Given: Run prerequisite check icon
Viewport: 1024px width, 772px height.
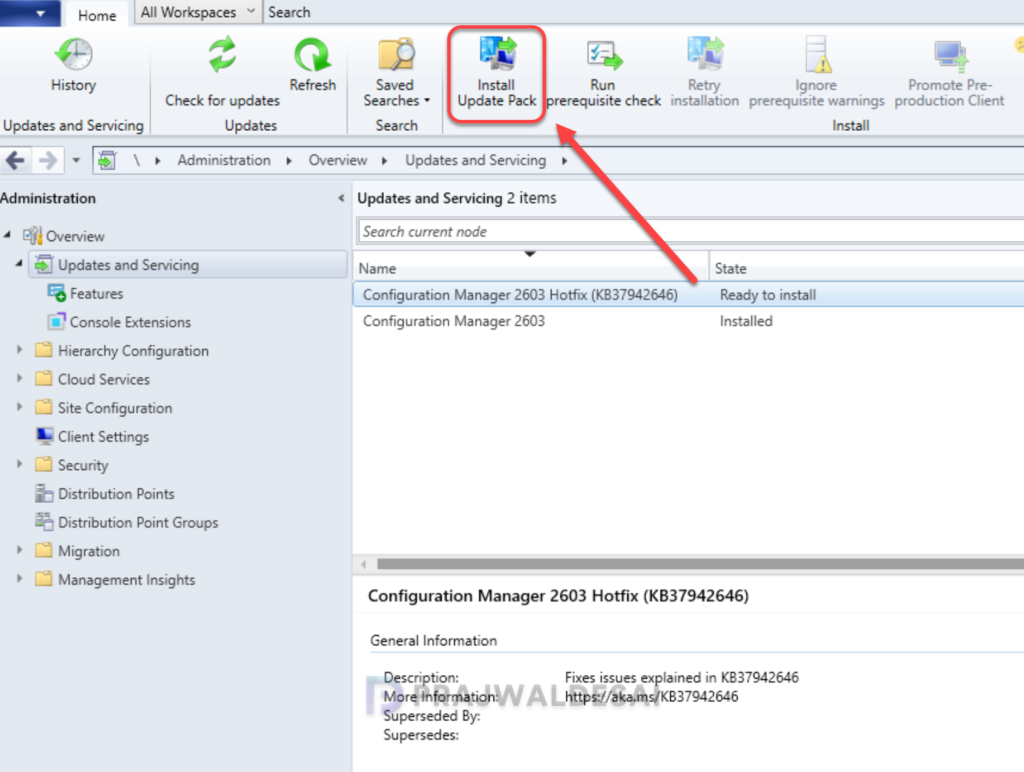Looking at the screenshot, I should (x=603, y=55).
